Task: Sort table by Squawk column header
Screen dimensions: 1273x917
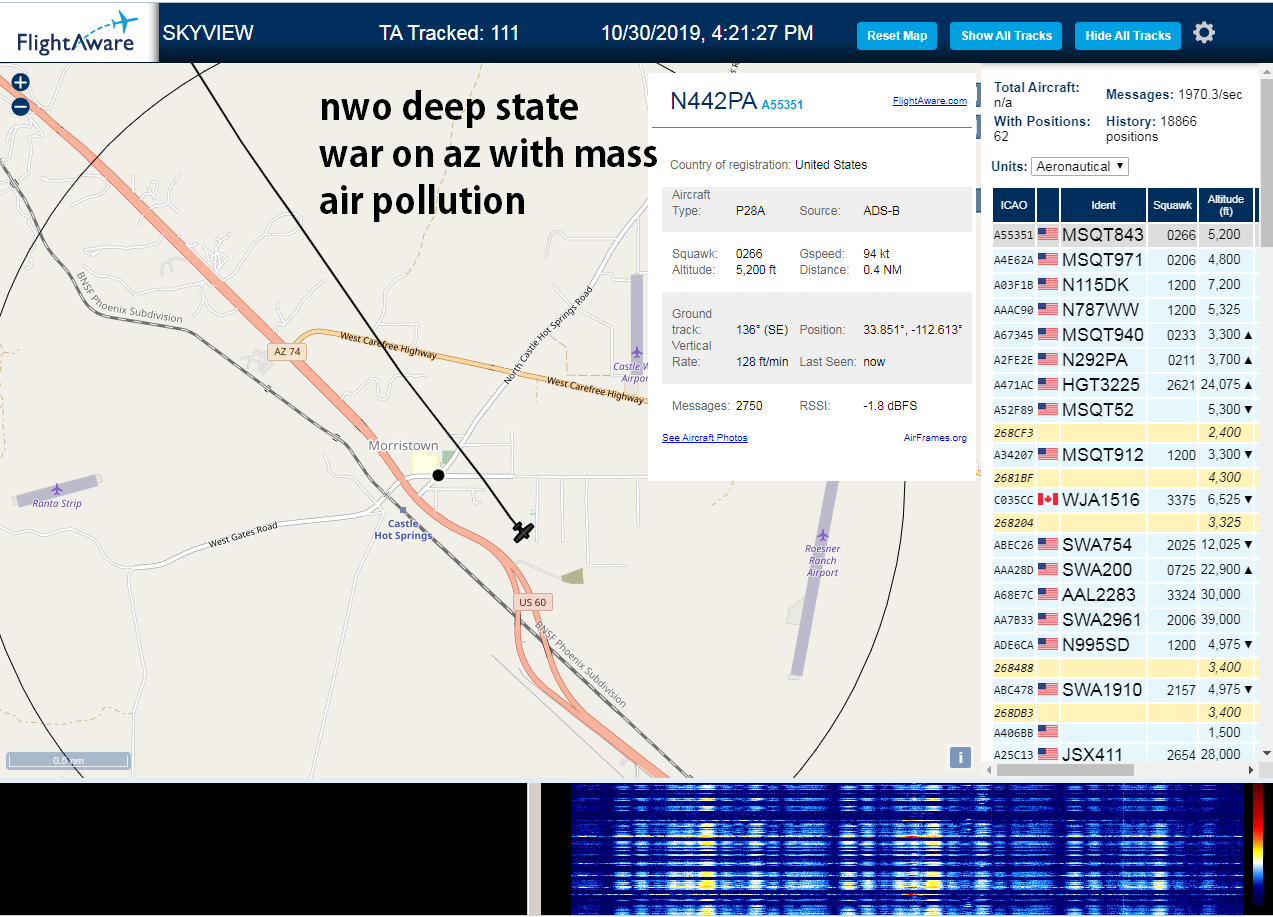Action: point(1172,205)
